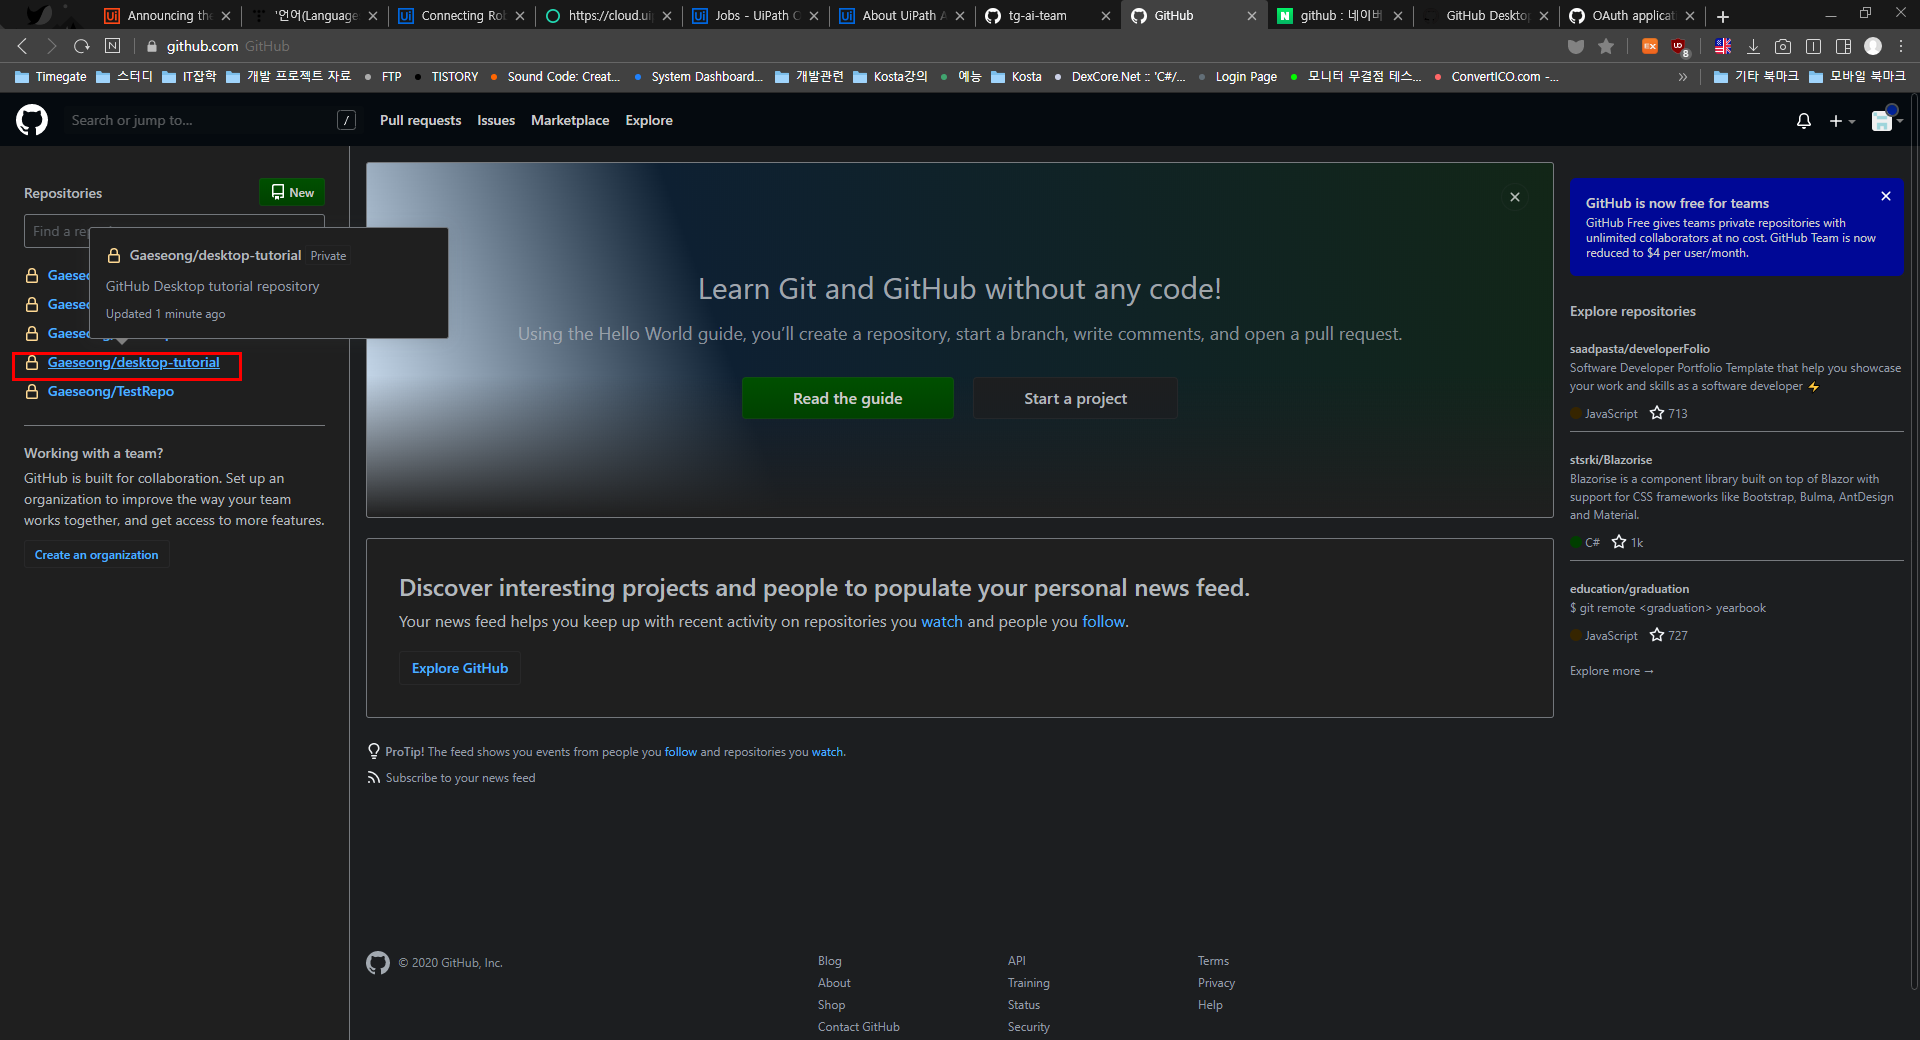Open Pull requests in top navigation
The width and height of the screenshot is (1920, 1040).
pos(420,120)
